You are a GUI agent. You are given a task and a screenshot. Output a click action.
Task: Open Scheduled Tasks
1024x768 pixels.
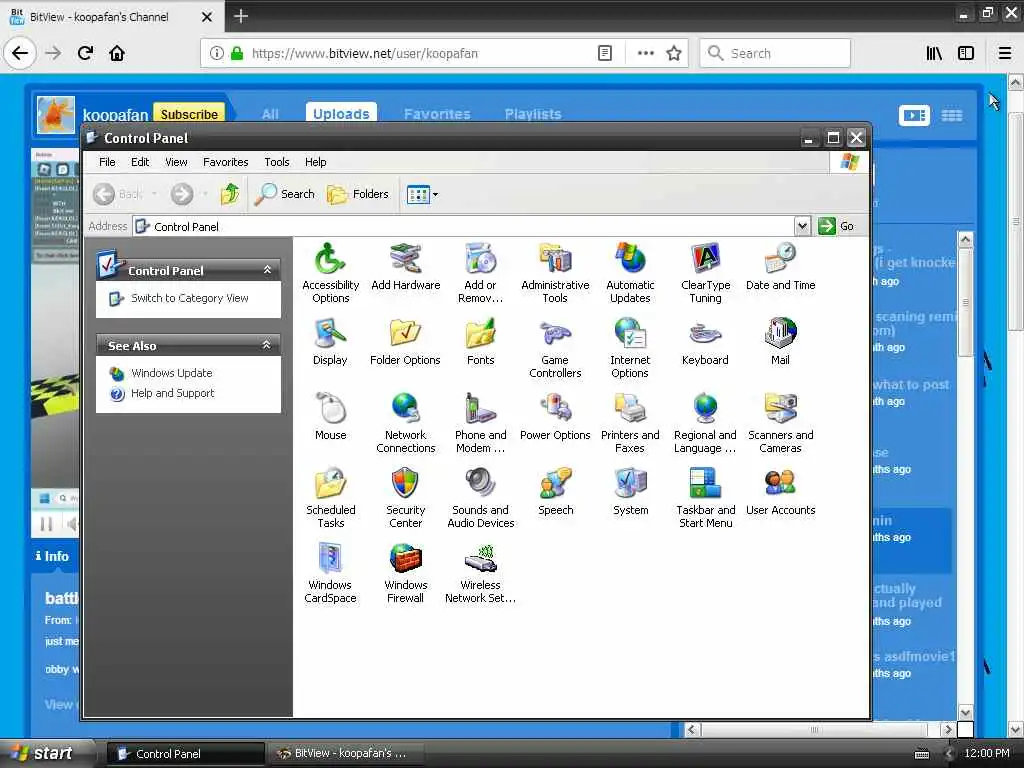click(x=330, y=498)
